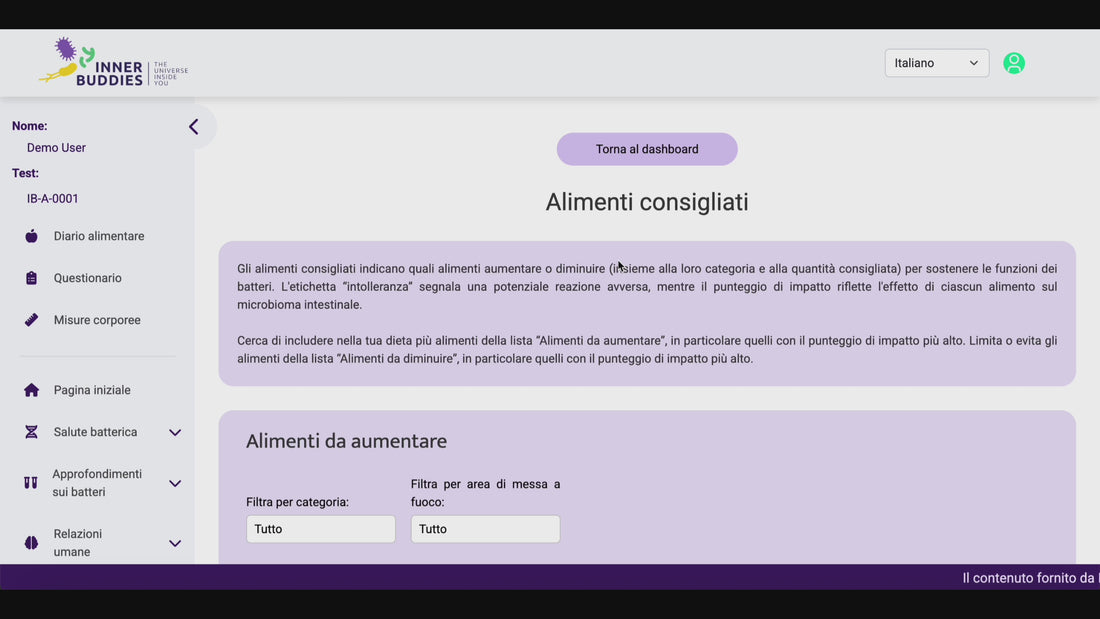The height and width of the screenshot is (619, 1100).
Task: Click the InnerBuddies logo
Action: point(113,63)
